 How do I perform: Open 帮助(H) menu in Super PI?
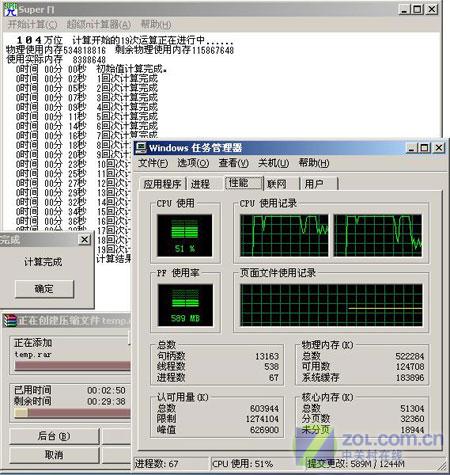[x=156, y=24]
